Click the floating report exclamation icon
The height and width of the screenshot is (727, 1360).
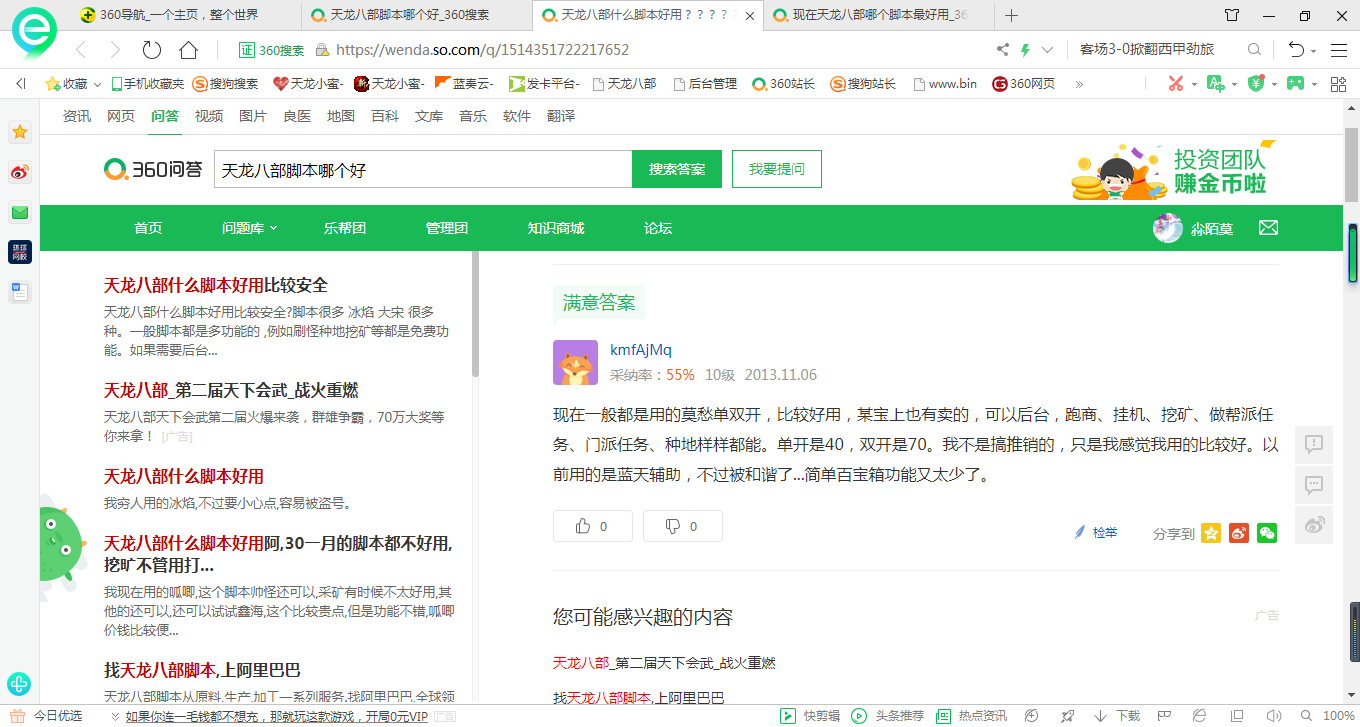1314,444
